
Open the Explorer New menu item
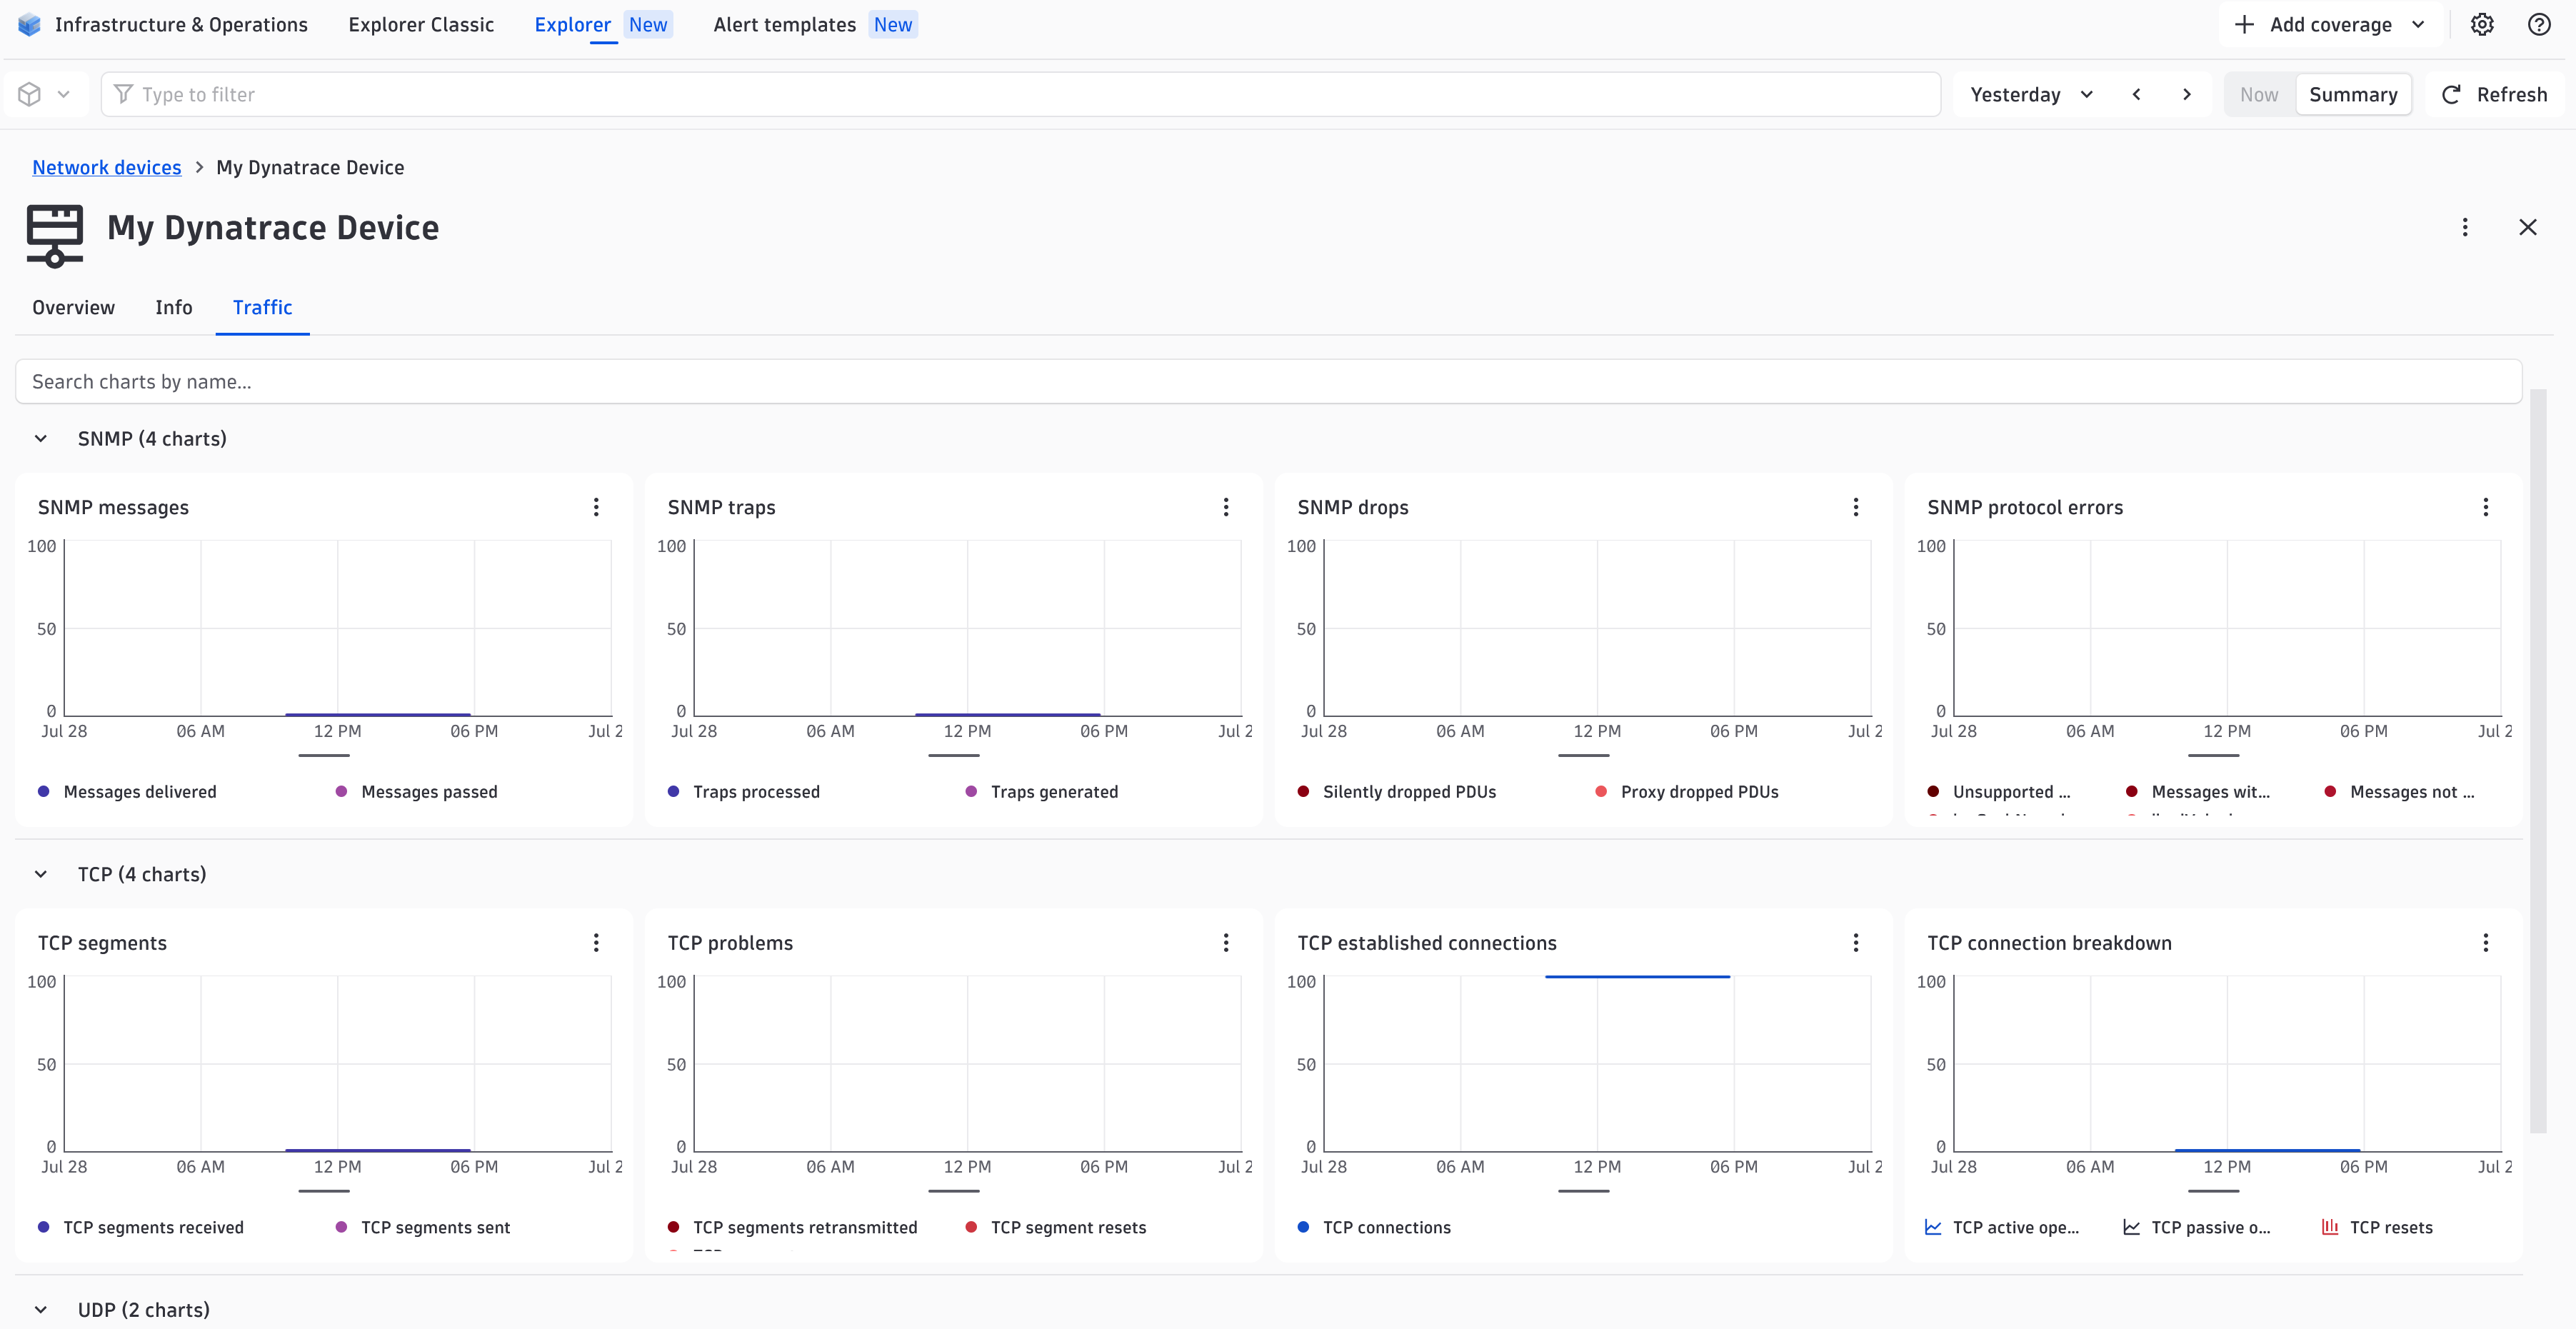(603, 25)
